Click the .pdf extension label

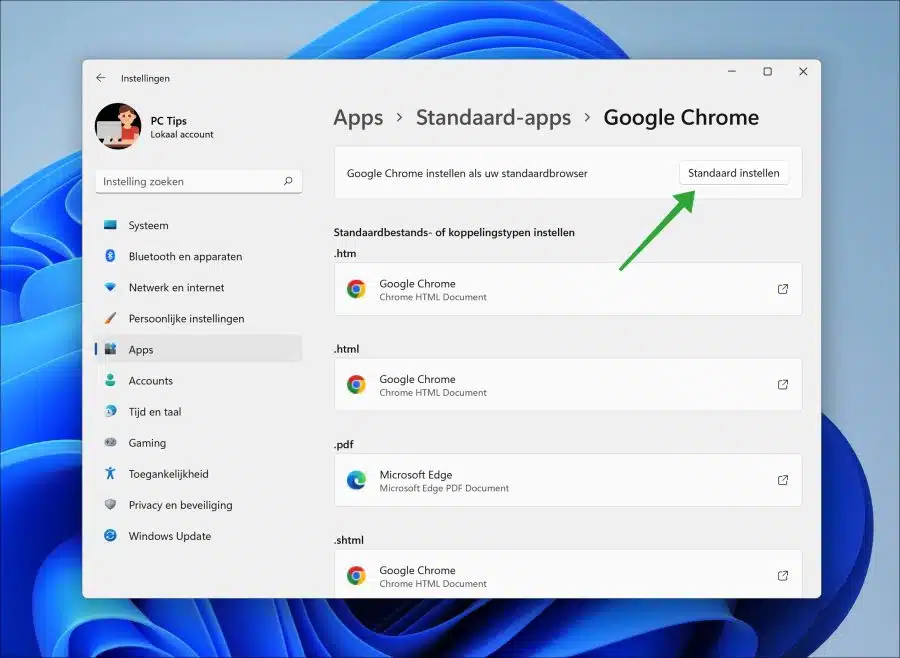pyautogui.click(x=344, y=445)
